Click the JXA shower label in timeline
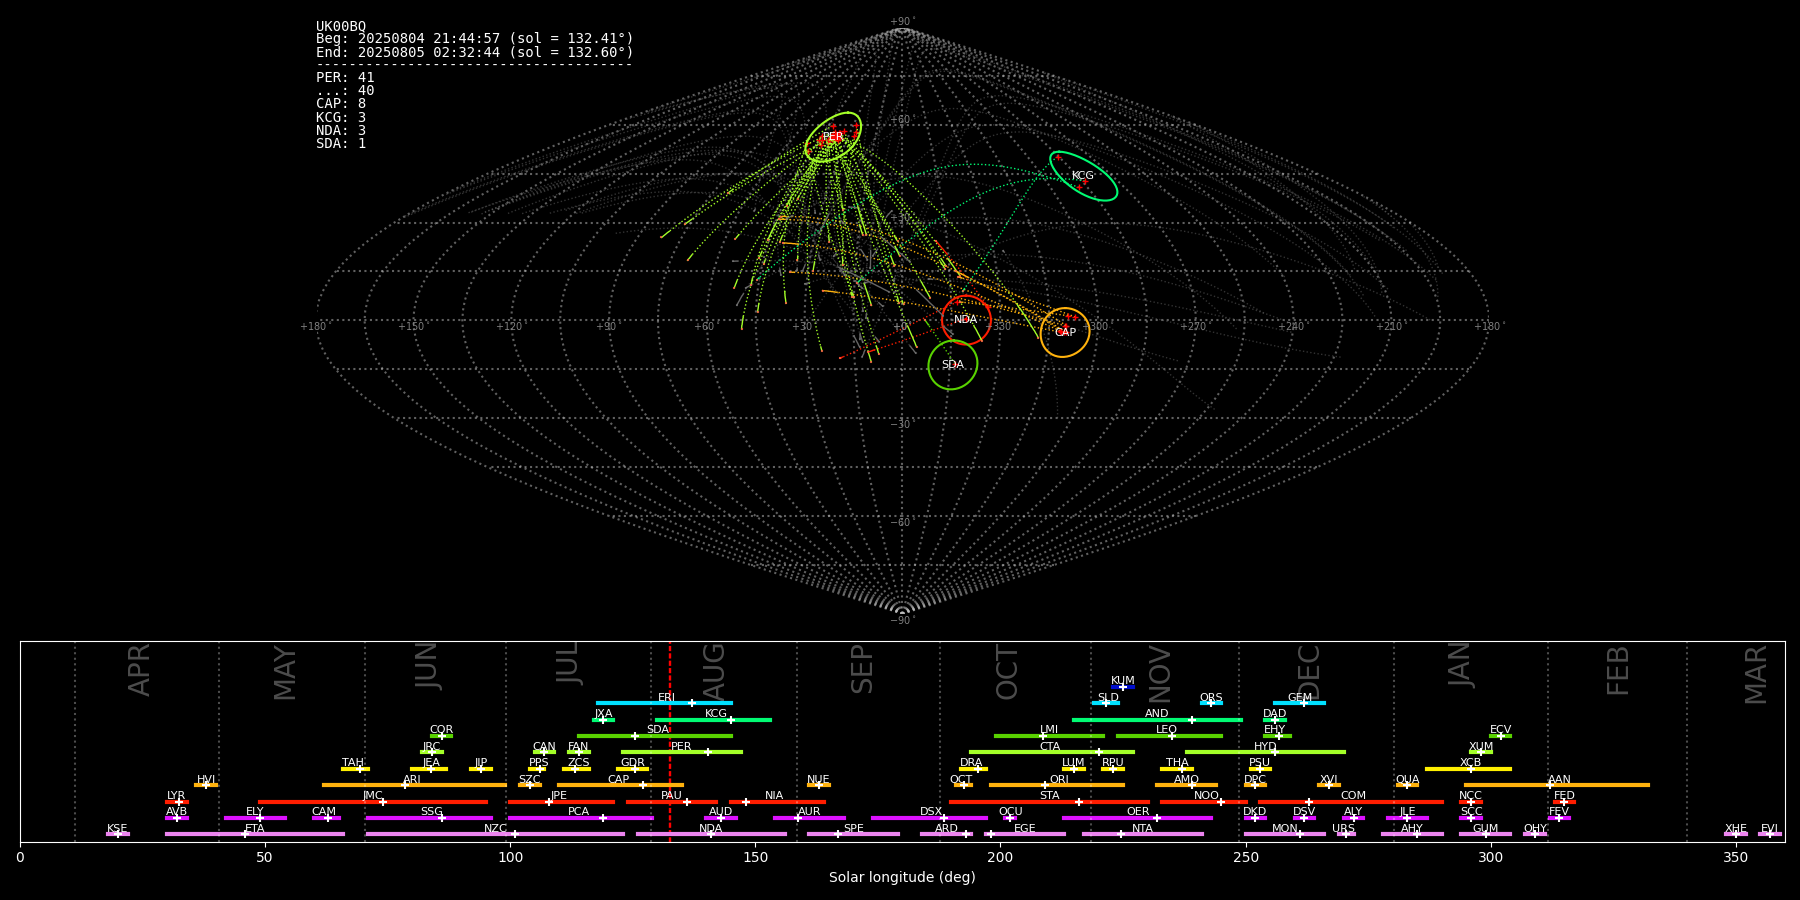The height and width of the screenshot is (900, 1800). tap(603, 714)
